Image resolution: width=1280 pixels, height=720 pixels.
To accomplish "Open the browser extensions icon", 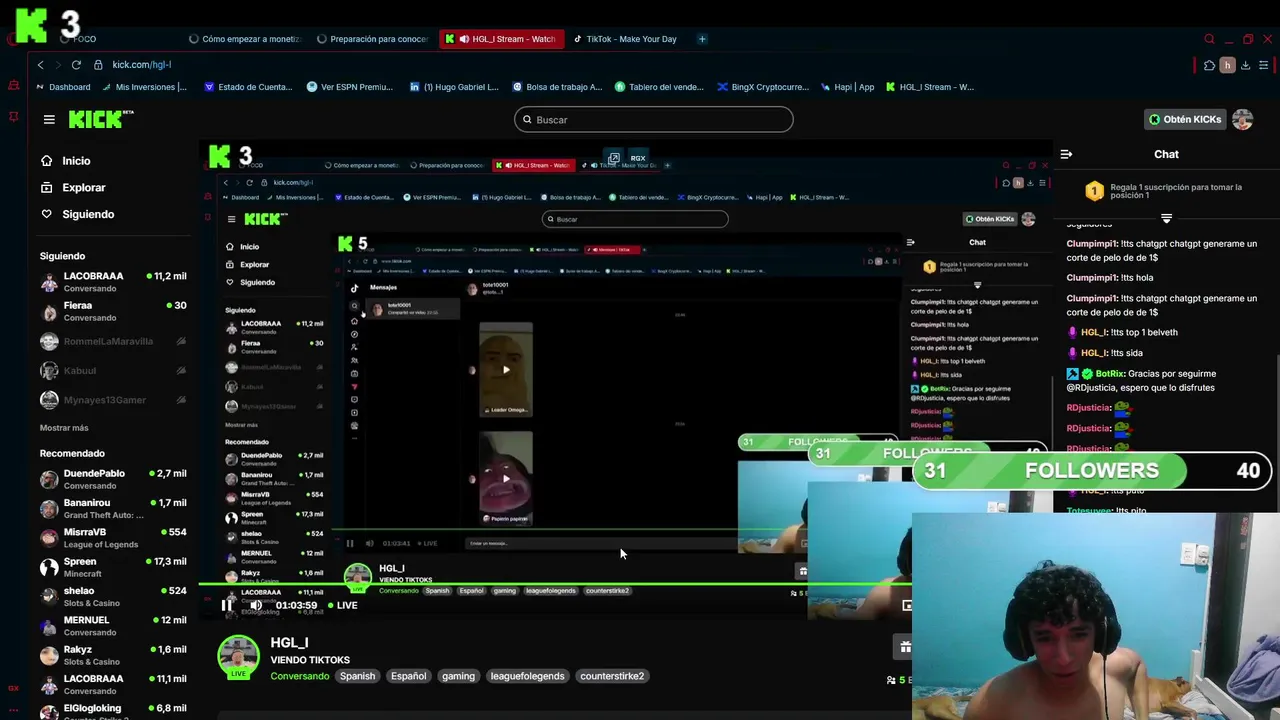I will [1209, 65].
